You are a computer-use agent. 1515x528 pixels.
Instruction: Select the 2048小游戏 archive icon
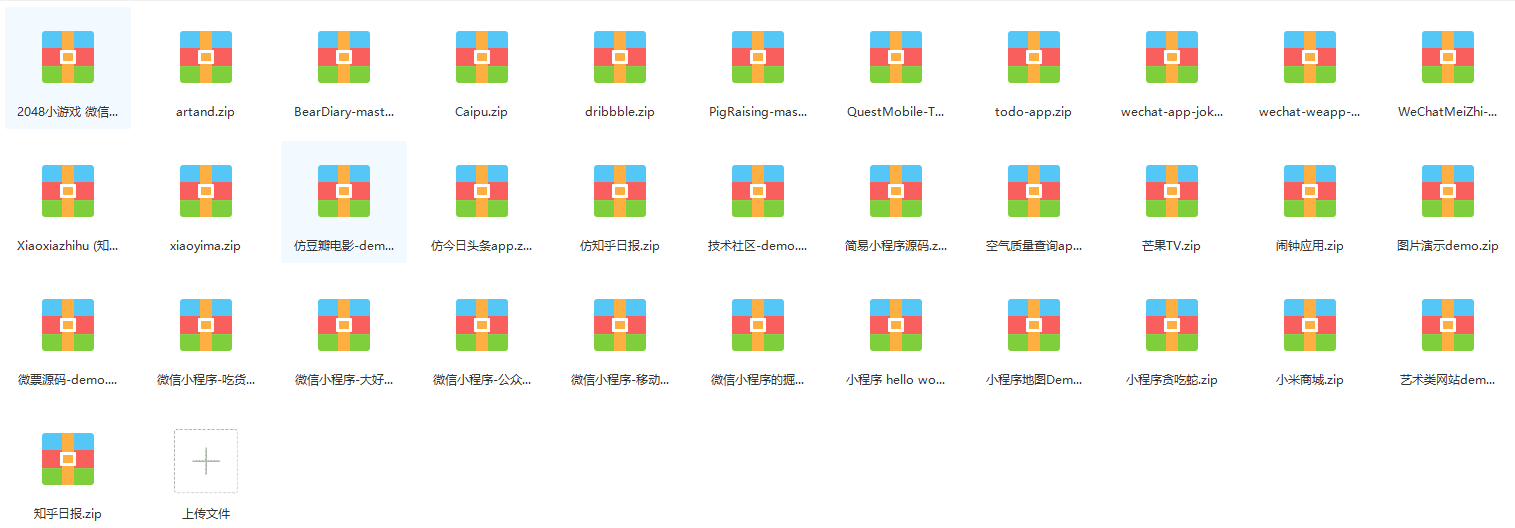(x=68, y=56)
